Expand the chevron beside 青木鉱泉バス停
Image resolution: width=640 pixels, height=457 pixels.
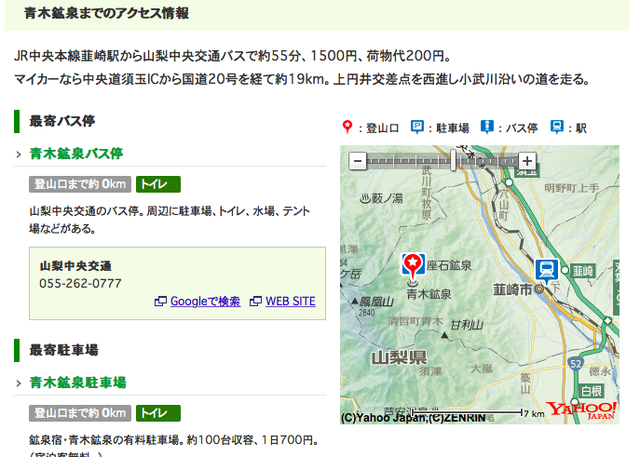coord(19,154)
